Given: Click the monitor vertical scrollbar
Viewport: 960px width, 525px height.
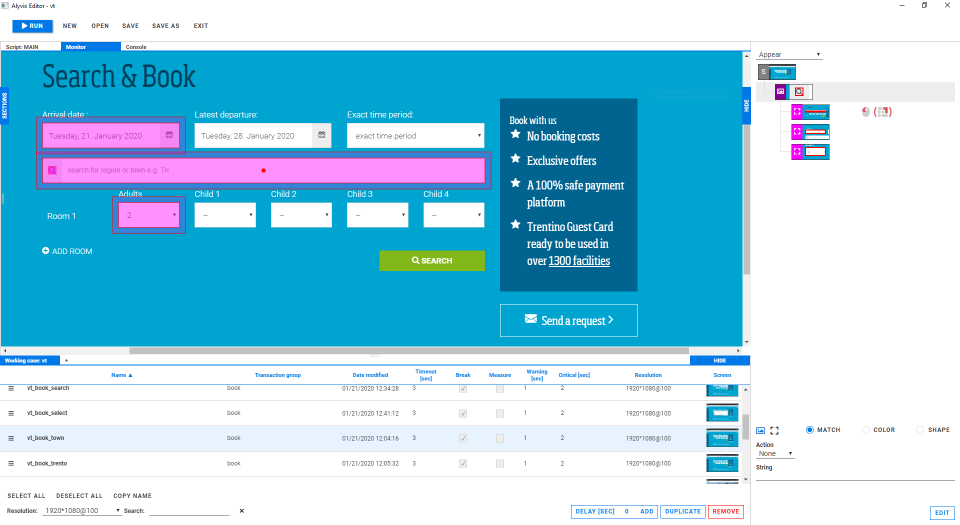Looking at the screenshot, I should point(746,199).
